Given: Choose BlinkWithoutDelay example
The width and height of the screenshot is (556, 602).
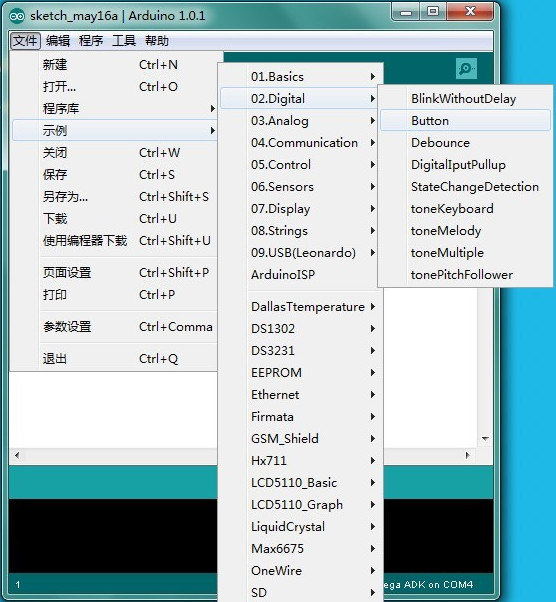Looking at the screenshot, I should coord(465,99).
